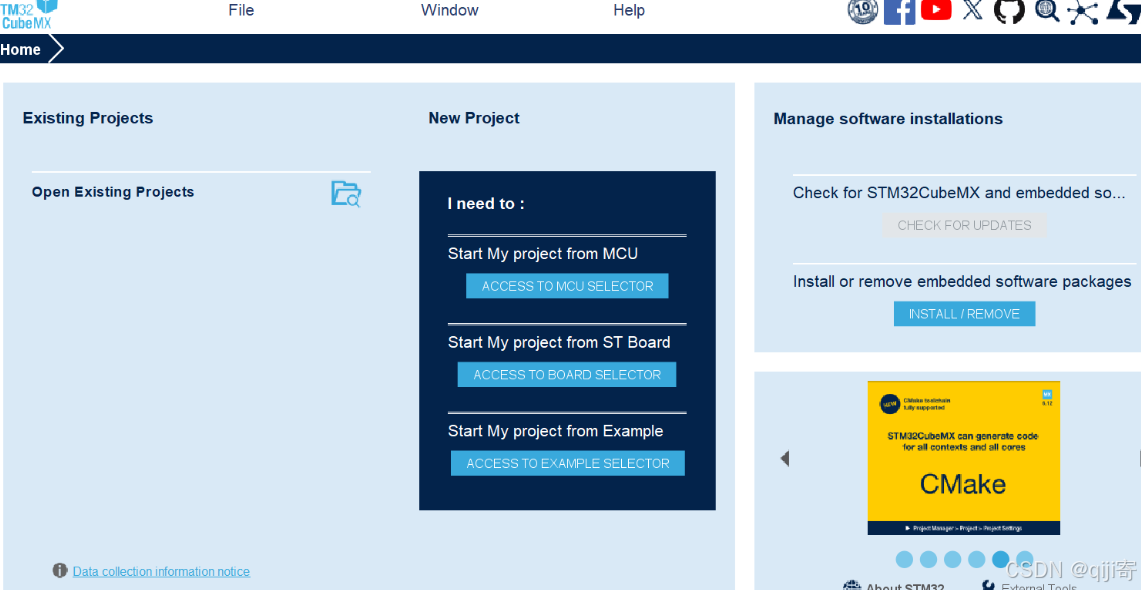Click ACCESS TO MCU SELECTOR button
Screen dimensions: 1141x590
point(567,286)
